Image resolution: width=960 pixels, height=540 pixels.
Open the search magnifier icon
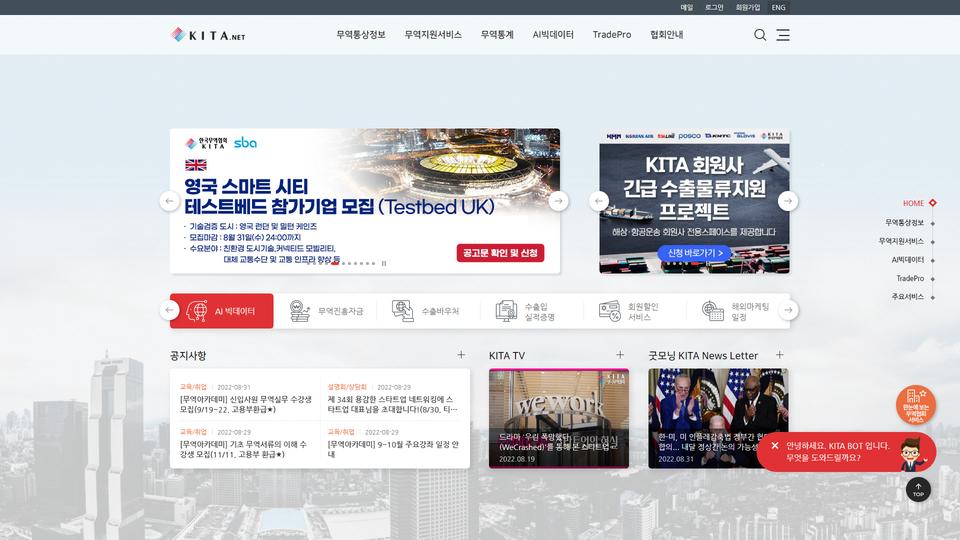tap(760, 35)
